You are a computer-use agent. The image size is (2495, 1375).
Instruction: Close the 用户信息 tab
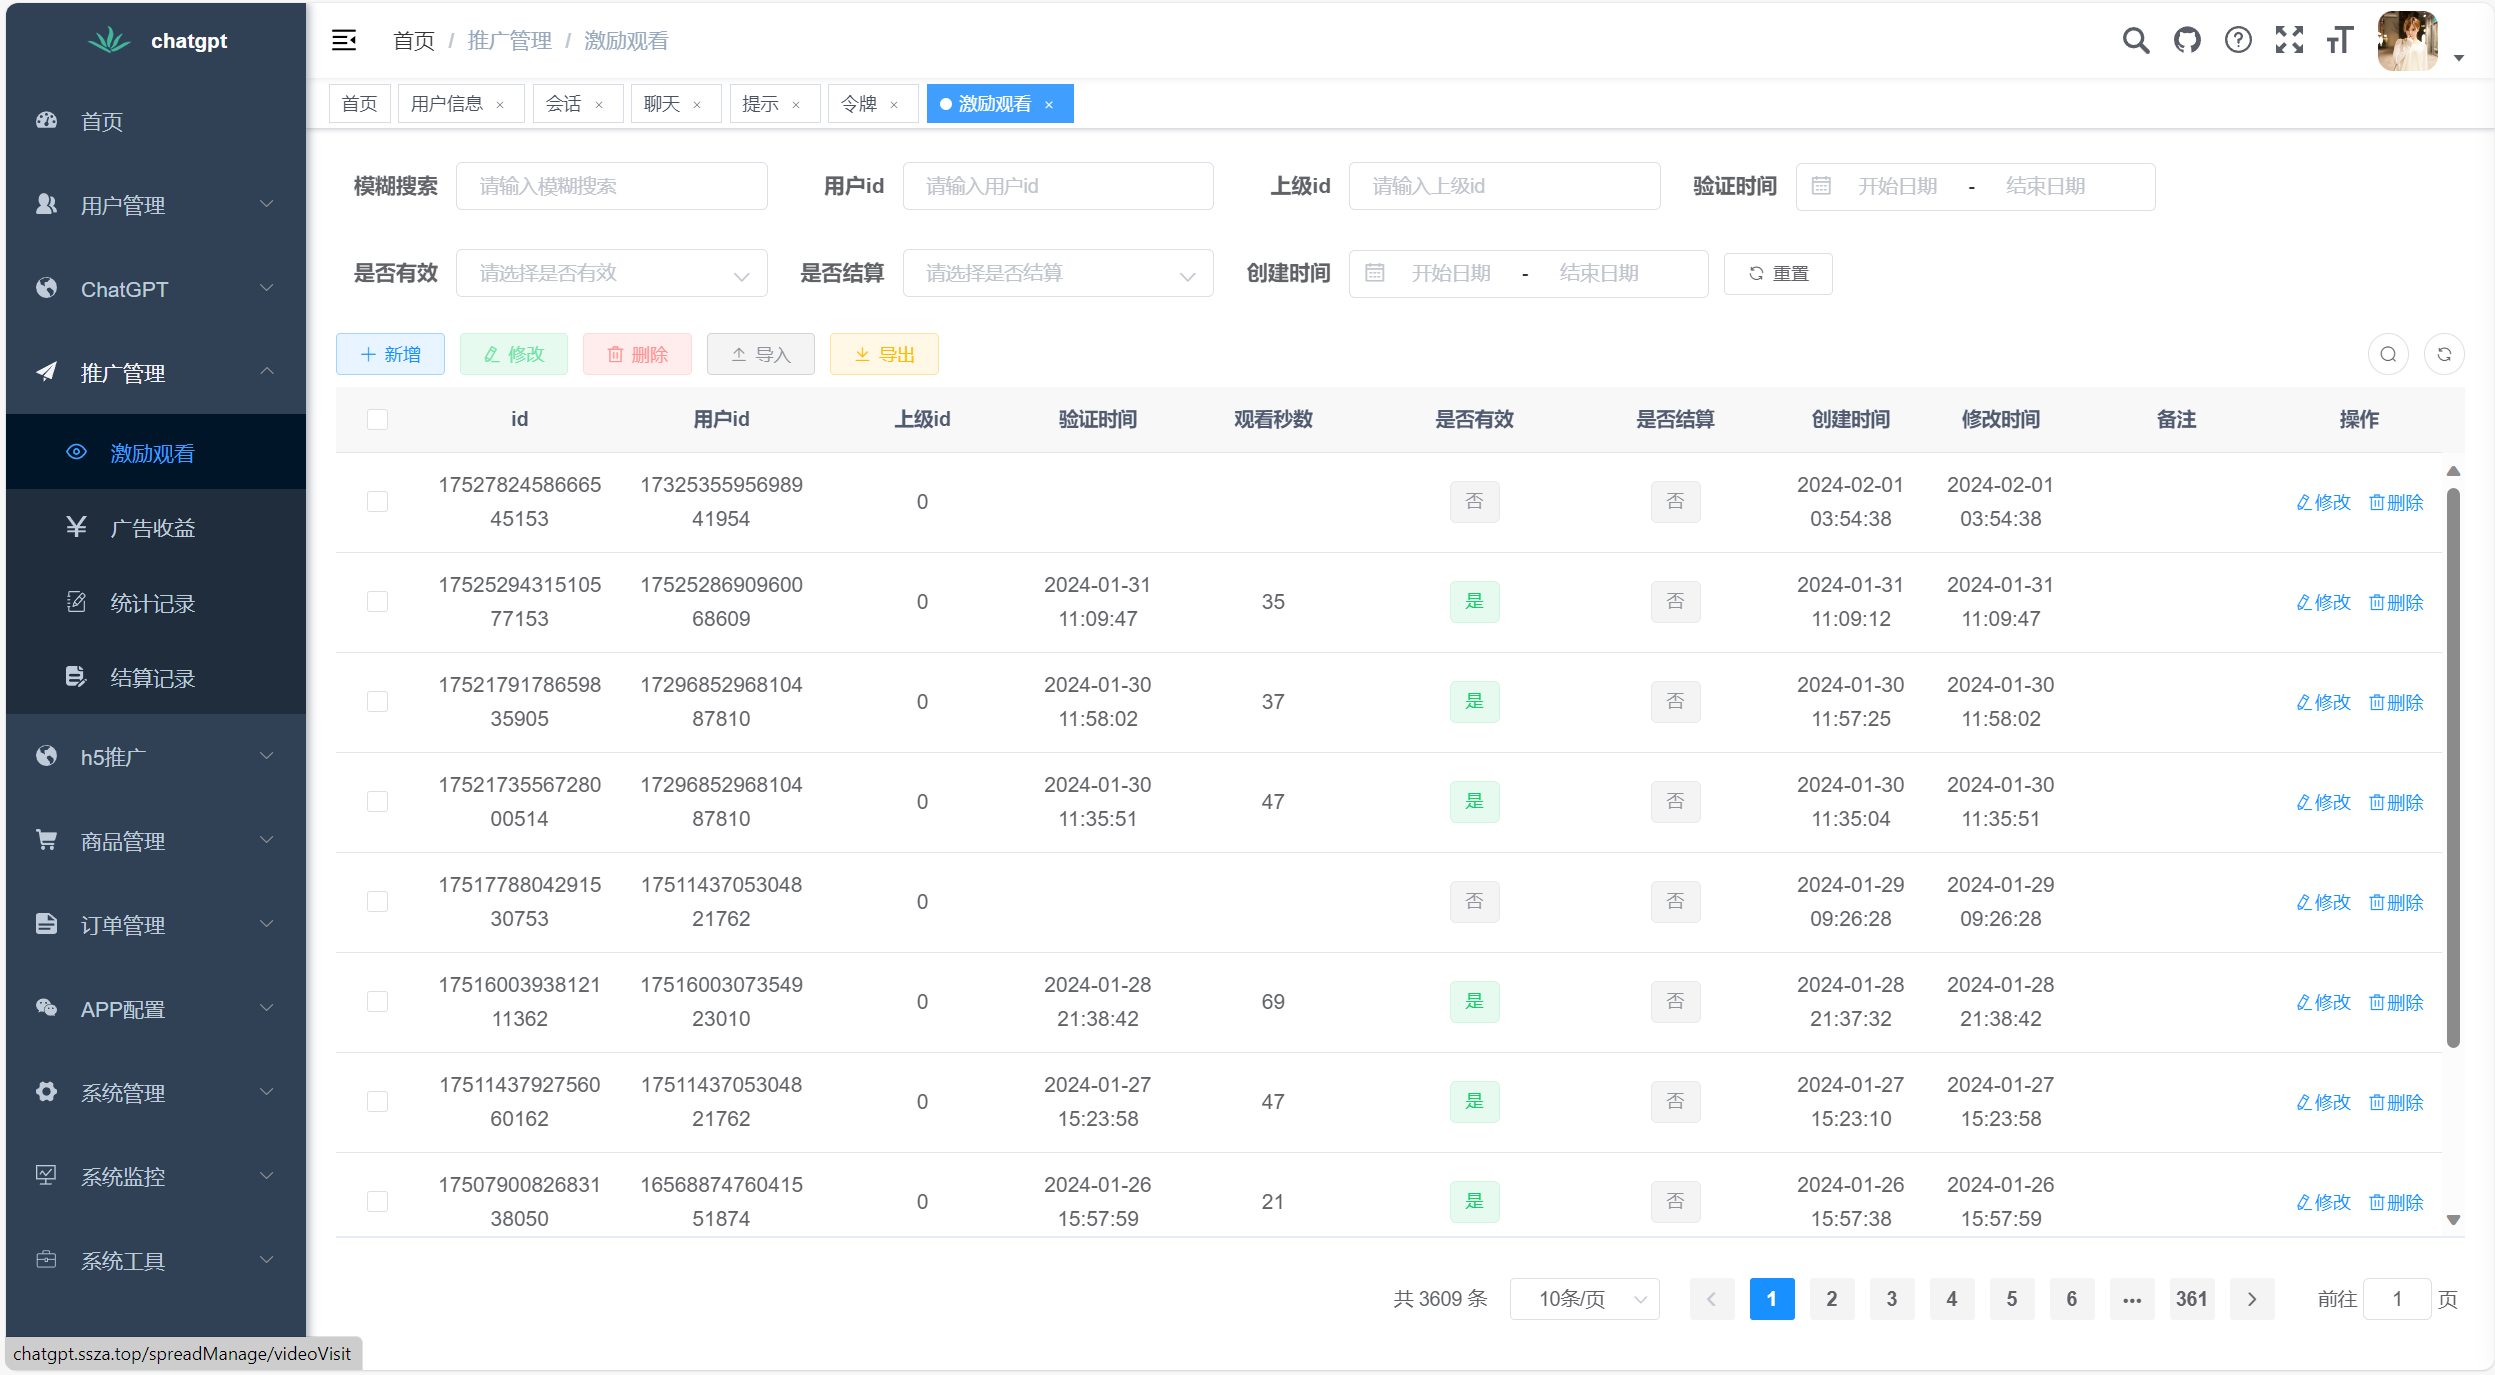[x=500, y=105]
